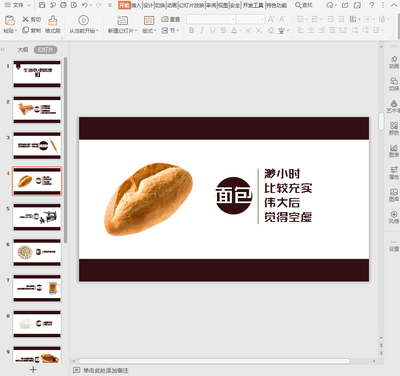400x376 pixels.
Task: Open bulleted list dropdown
Action: click(x=307, y=19)
